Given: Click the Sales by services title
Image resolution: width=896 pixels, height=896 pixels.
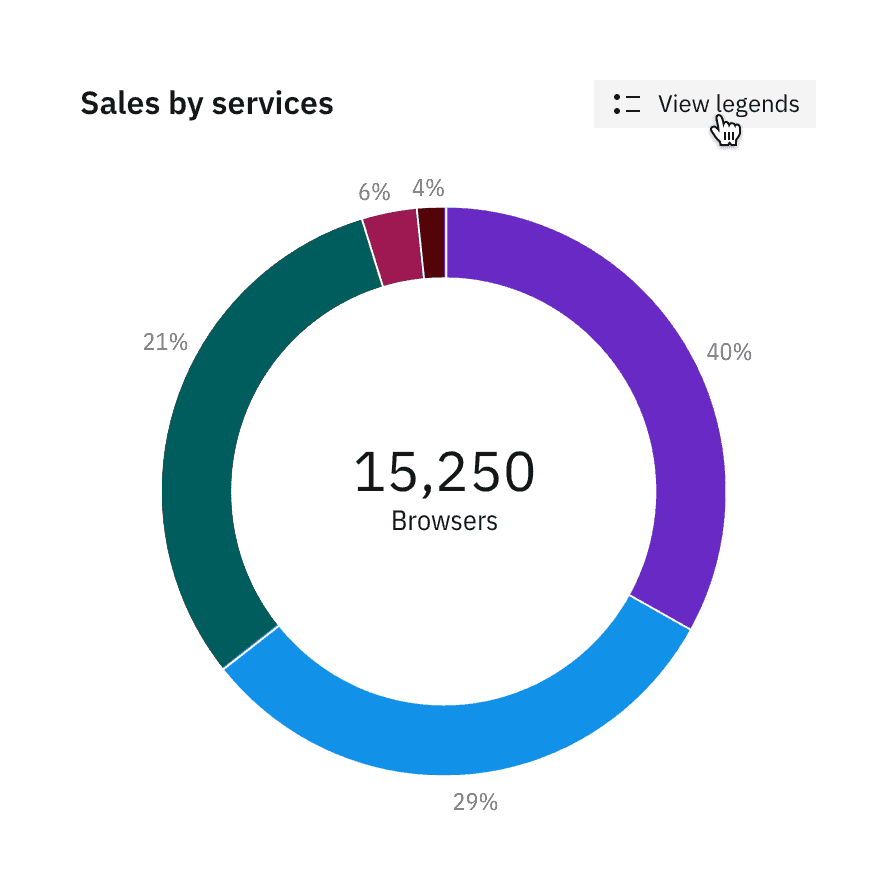Looking at the screenshot, I should 207,103.
